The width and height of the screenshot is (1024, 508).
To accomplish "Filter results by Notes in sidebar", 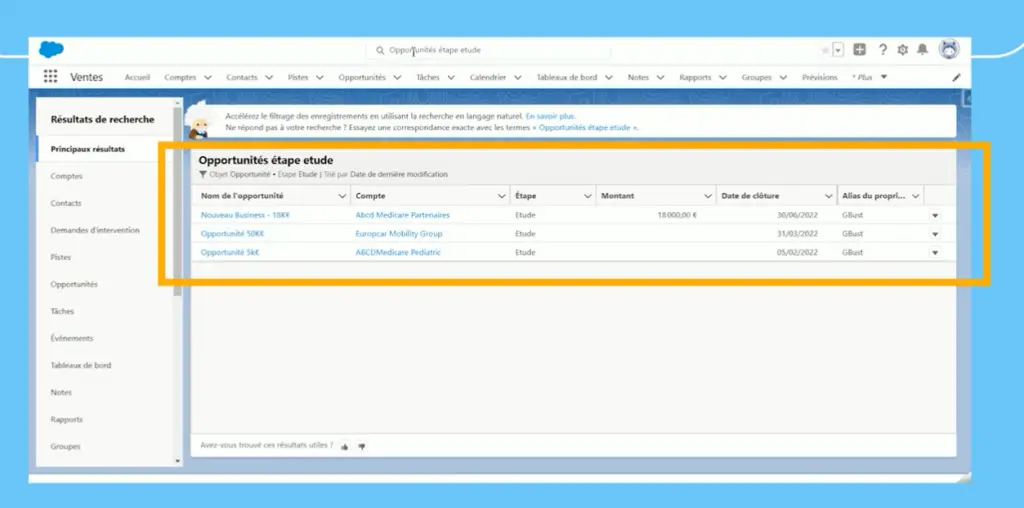I will [x=61, y=392].
